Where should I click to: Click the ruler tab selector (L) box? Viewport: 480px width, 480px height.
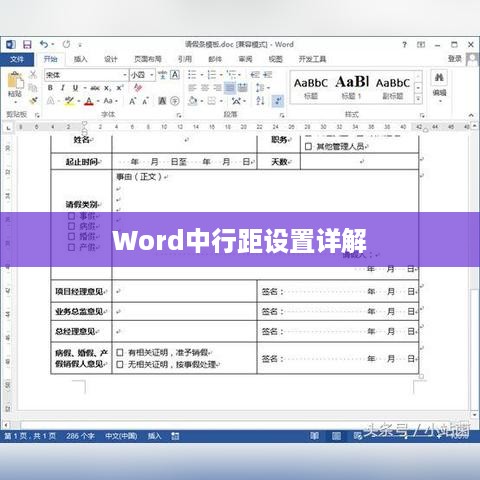click(x=8, y=128)
